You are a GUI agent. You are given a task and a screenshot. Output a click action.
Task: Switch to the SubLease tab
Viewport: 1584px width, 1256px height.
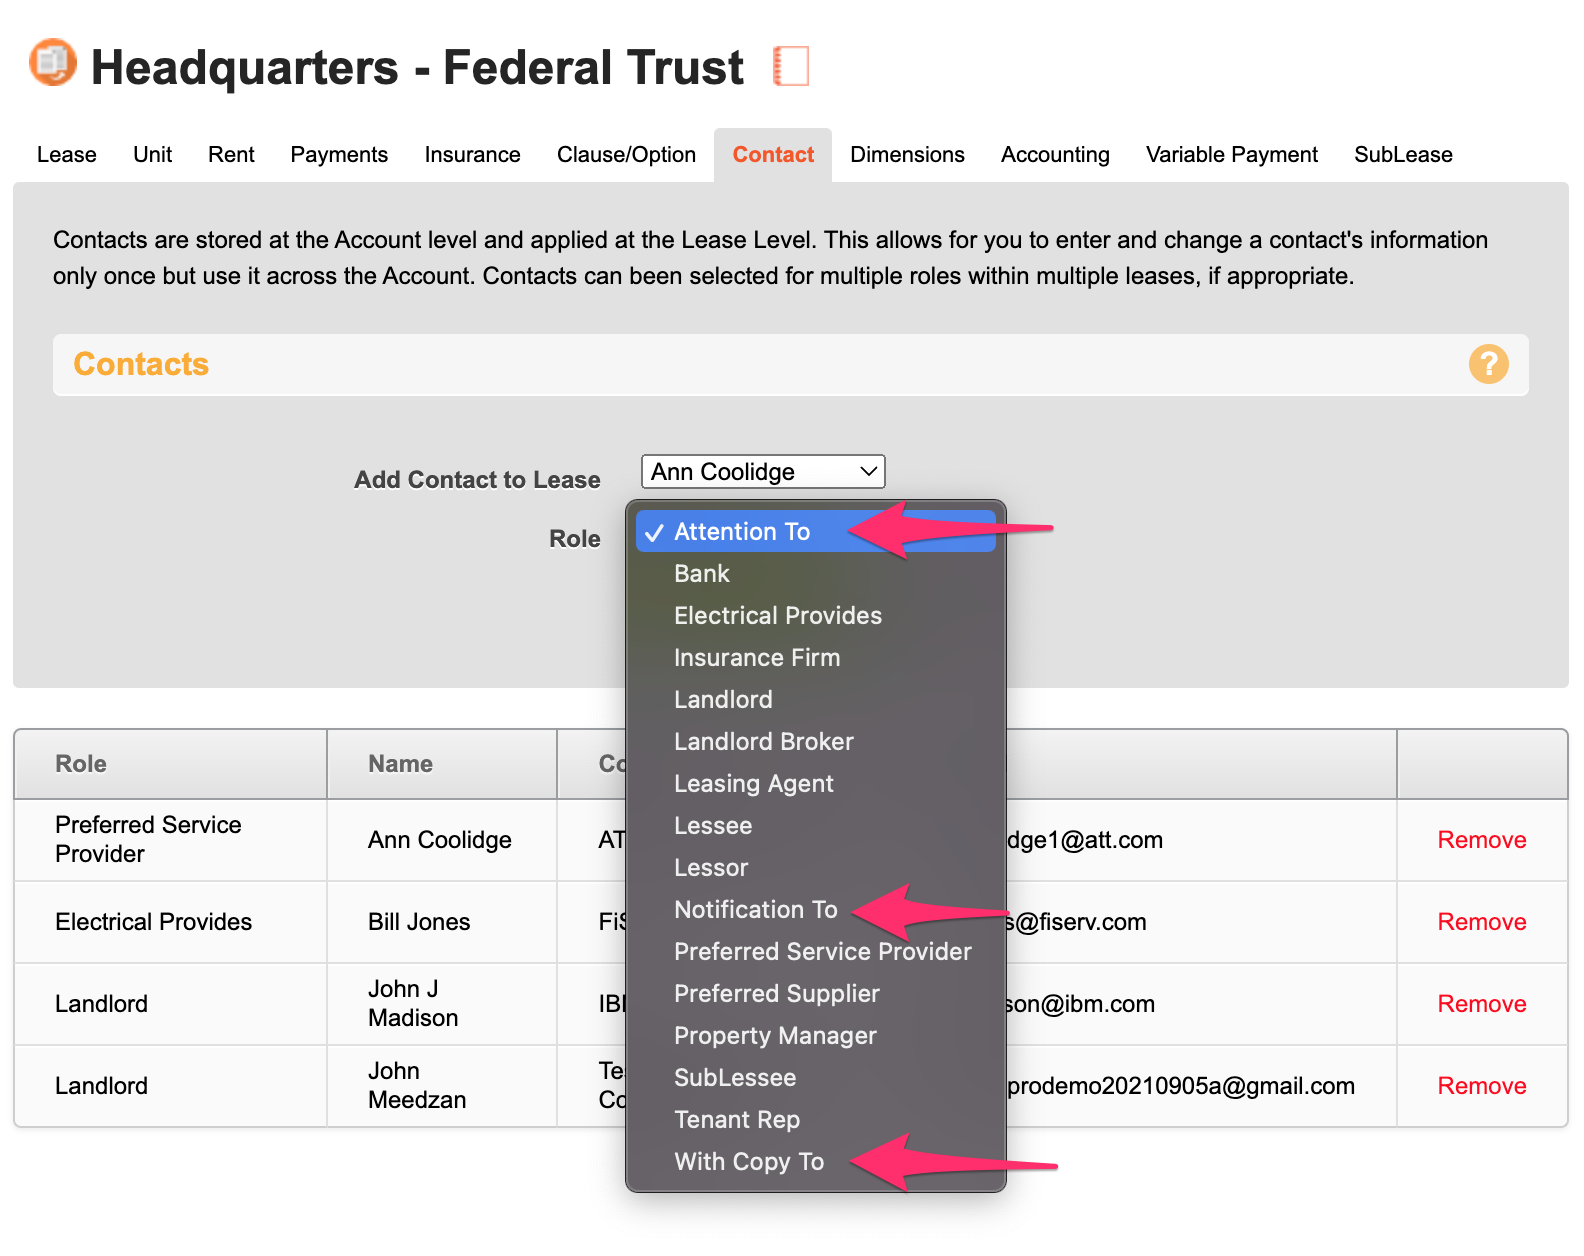(1403, 155)
